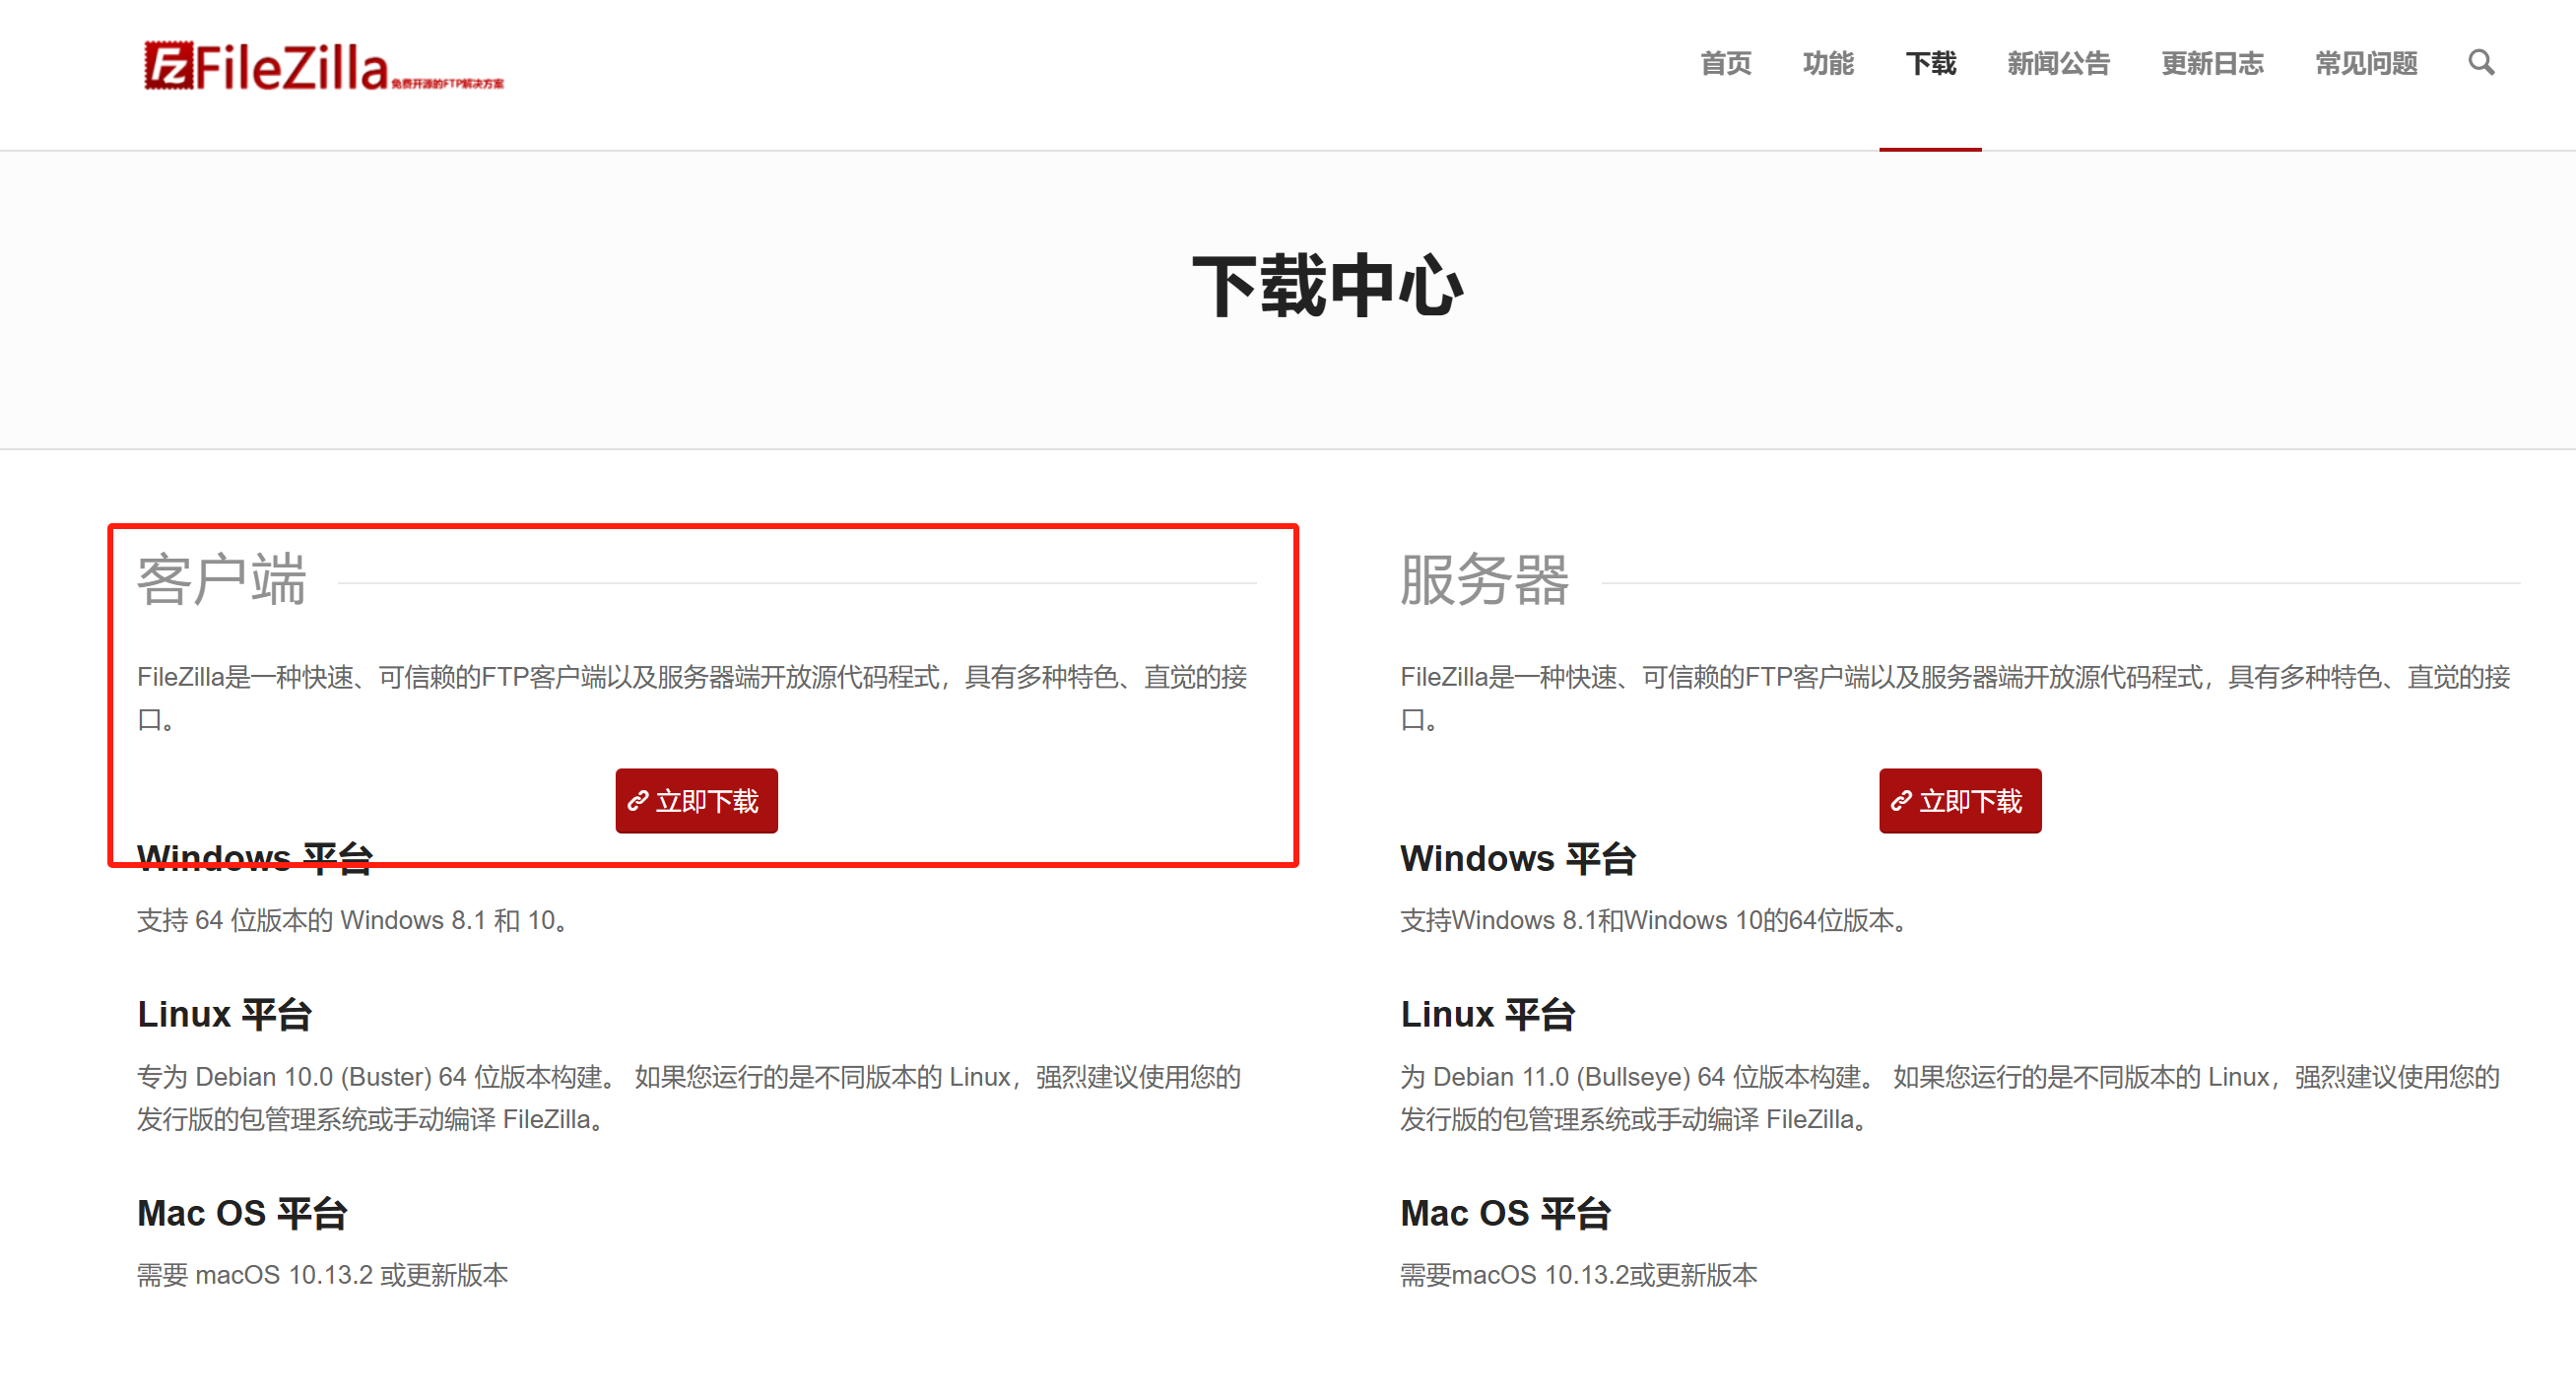Go to the 首页 menu item
This screenshot has width=2576, height=1400.
(1725, 64)
